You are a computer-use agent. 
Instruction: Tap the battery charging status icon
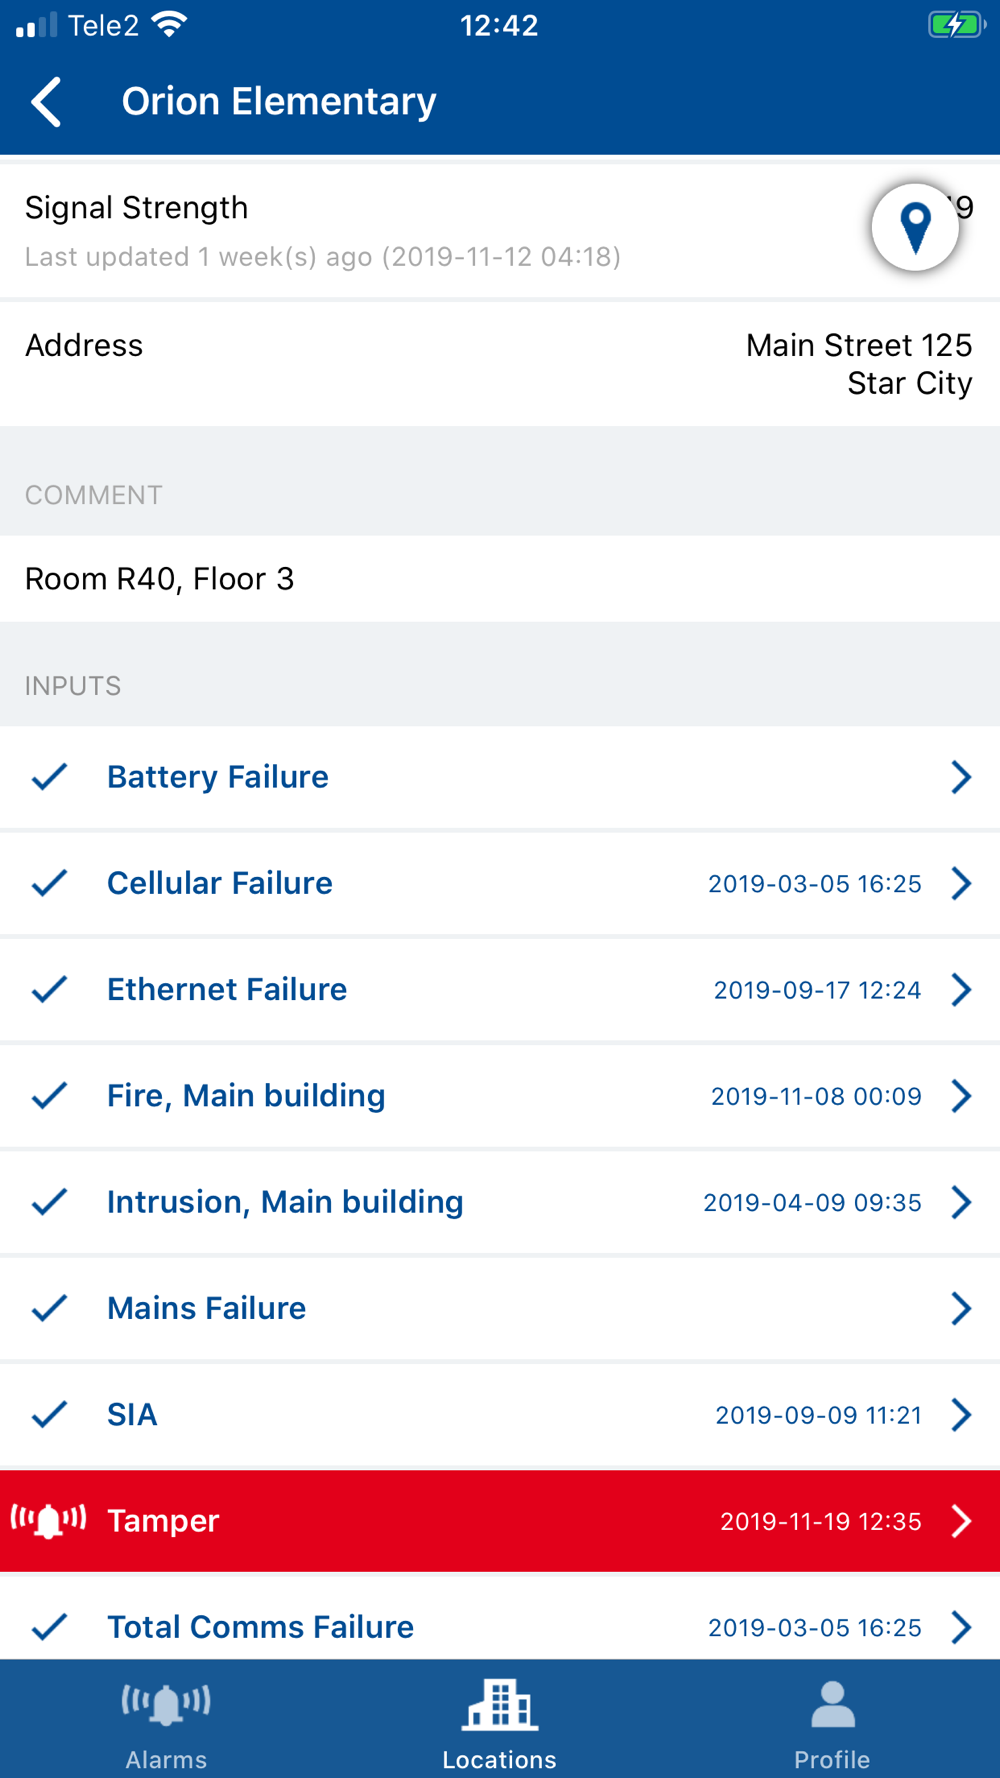click(x=955, y=25)
